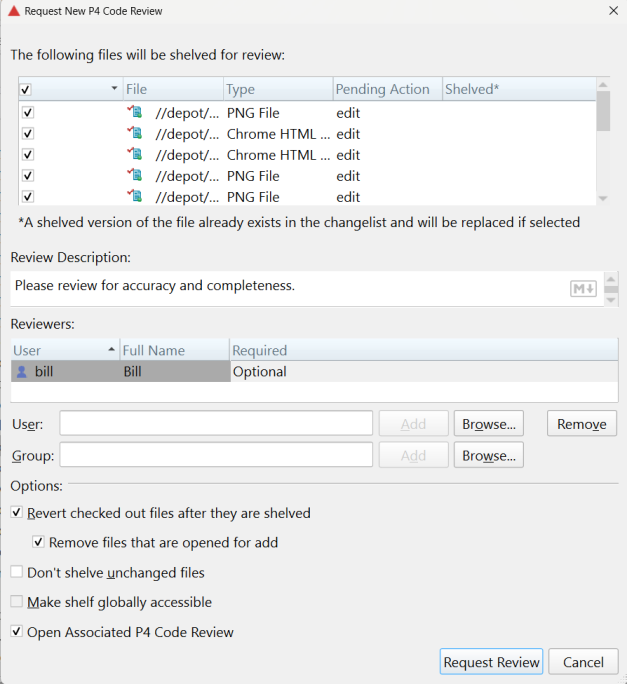
Task: Click the user icon next to bill
Action: pos(22,372)
